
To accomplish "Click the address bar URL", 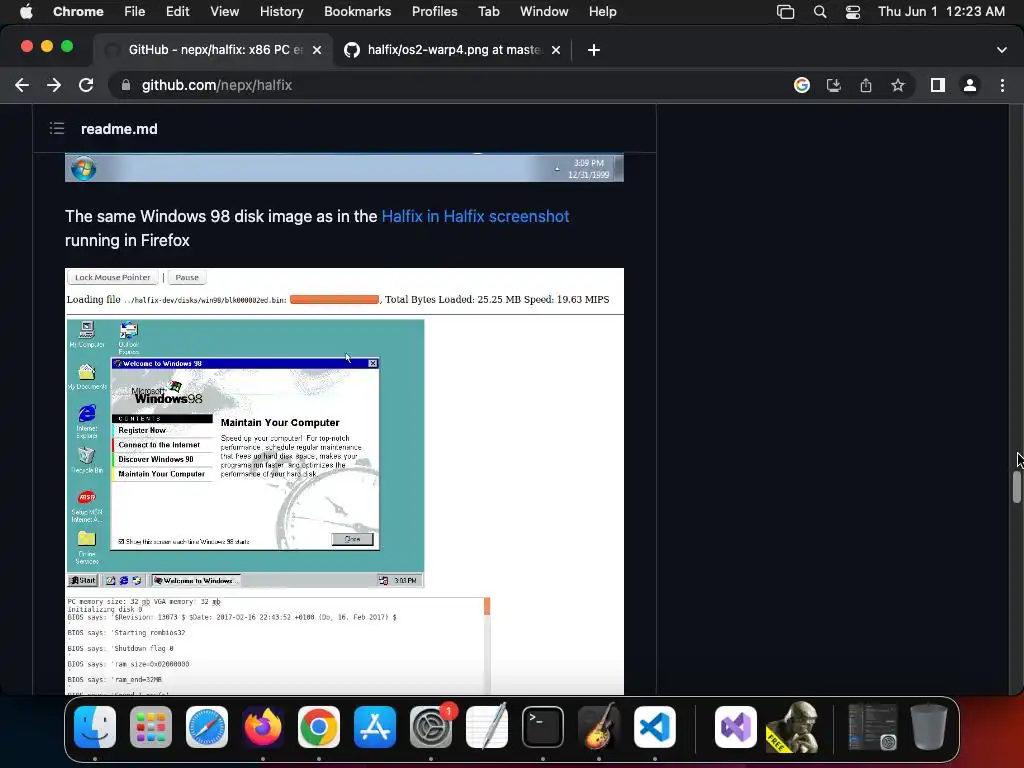I will (217, 86).
